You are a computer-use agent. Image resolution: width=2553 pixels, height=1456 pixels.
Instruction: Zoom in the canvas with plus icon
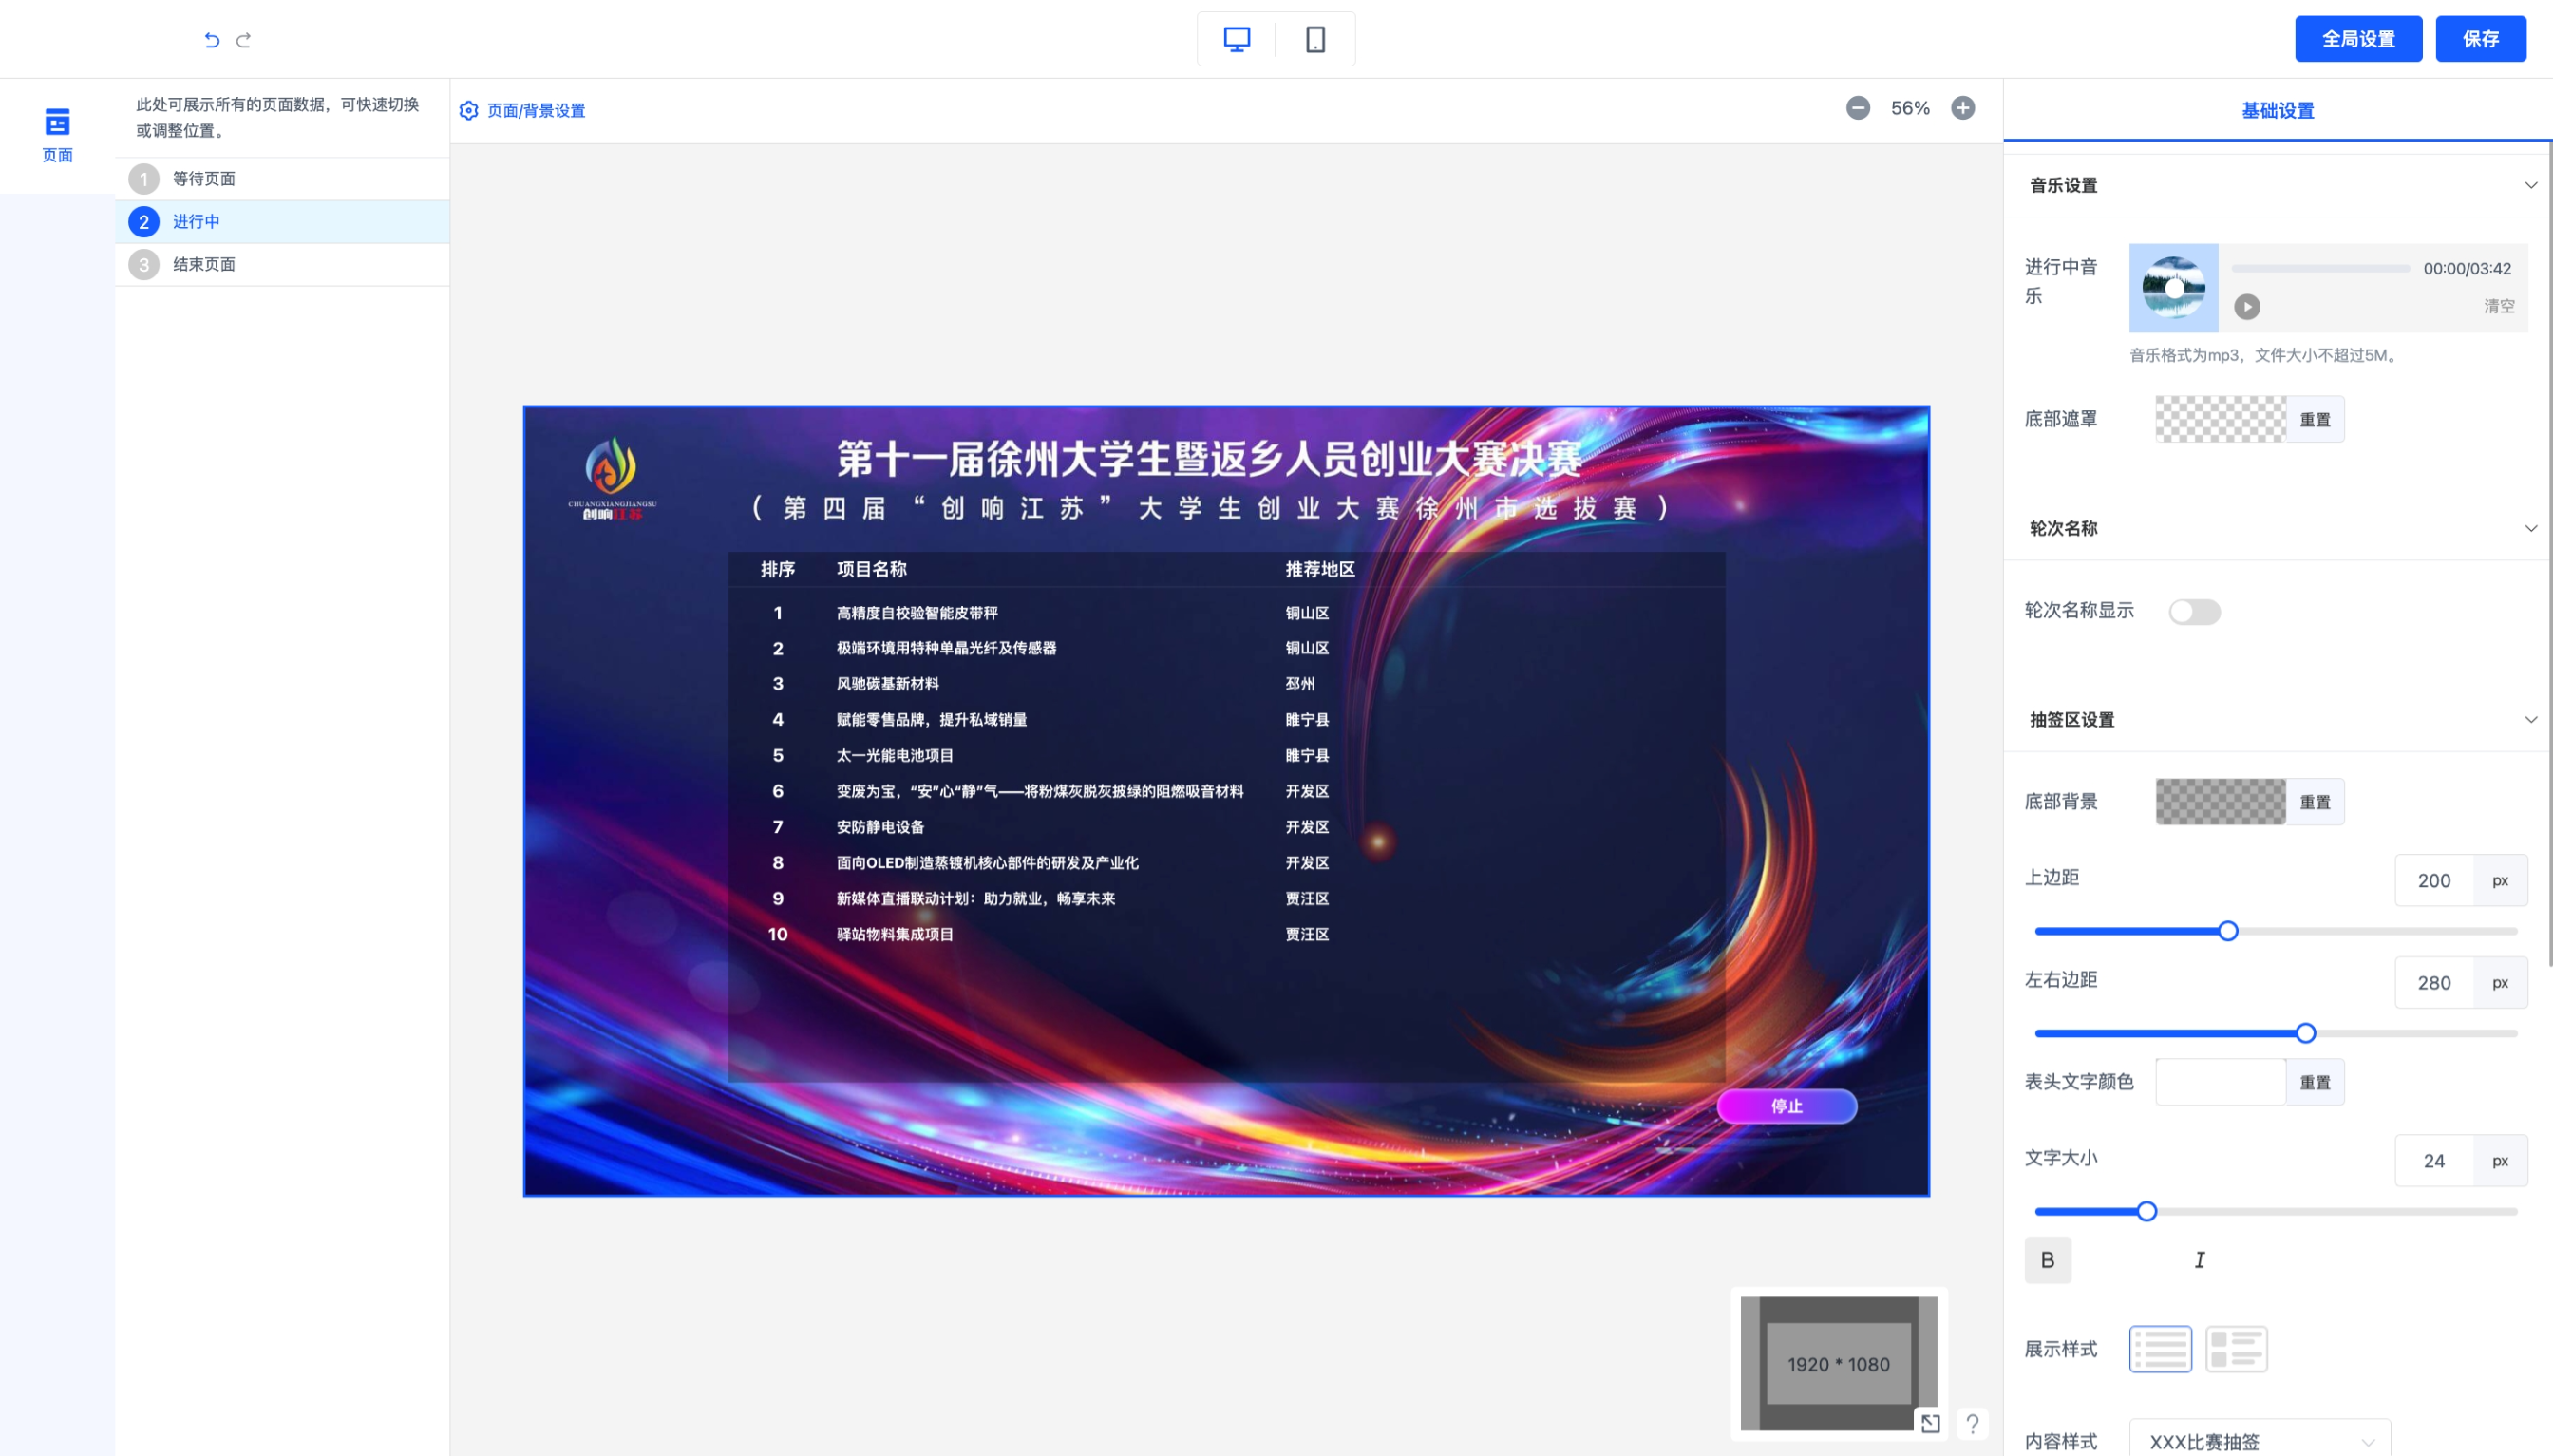pyautogui.click(x=1963, y=108)
